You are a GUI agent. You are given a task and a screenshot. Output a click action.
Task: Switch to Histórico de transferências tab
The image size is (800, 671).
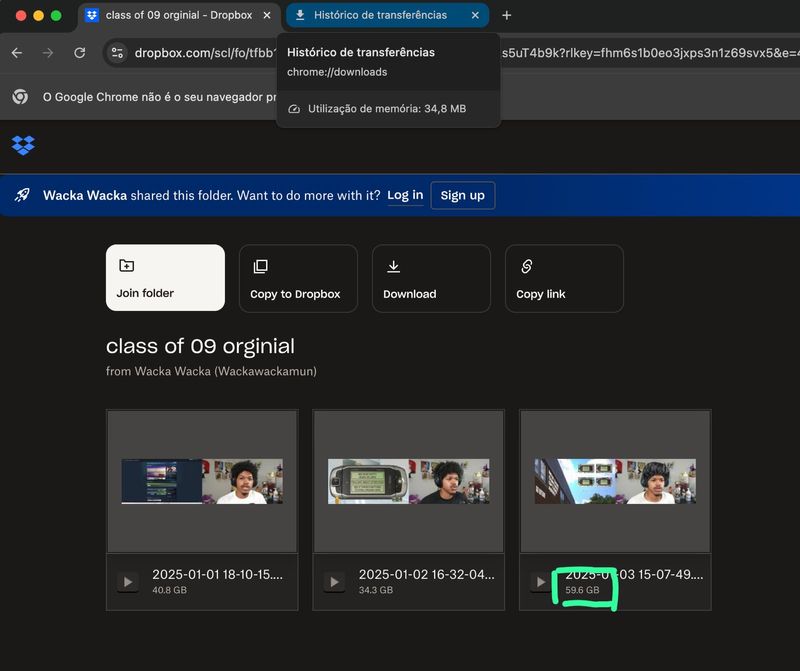click(x=380, y=15)
